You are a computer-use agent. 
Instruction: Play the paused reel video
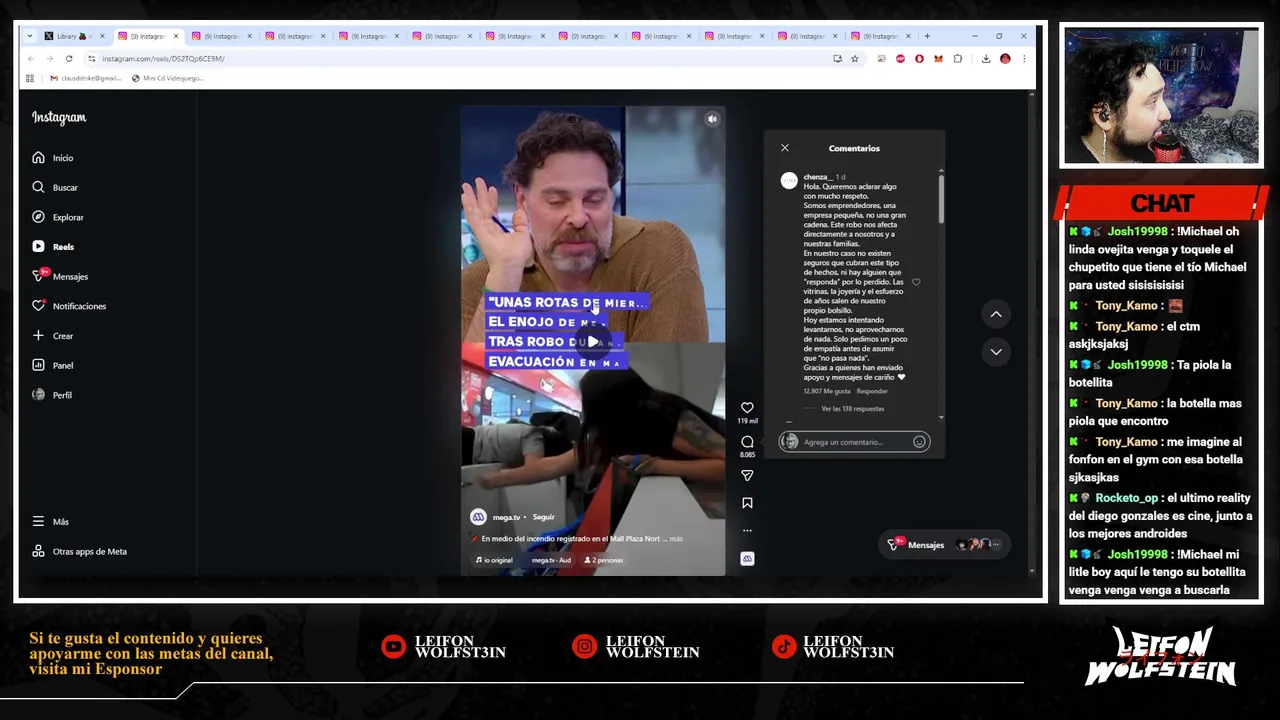(593, 342)
